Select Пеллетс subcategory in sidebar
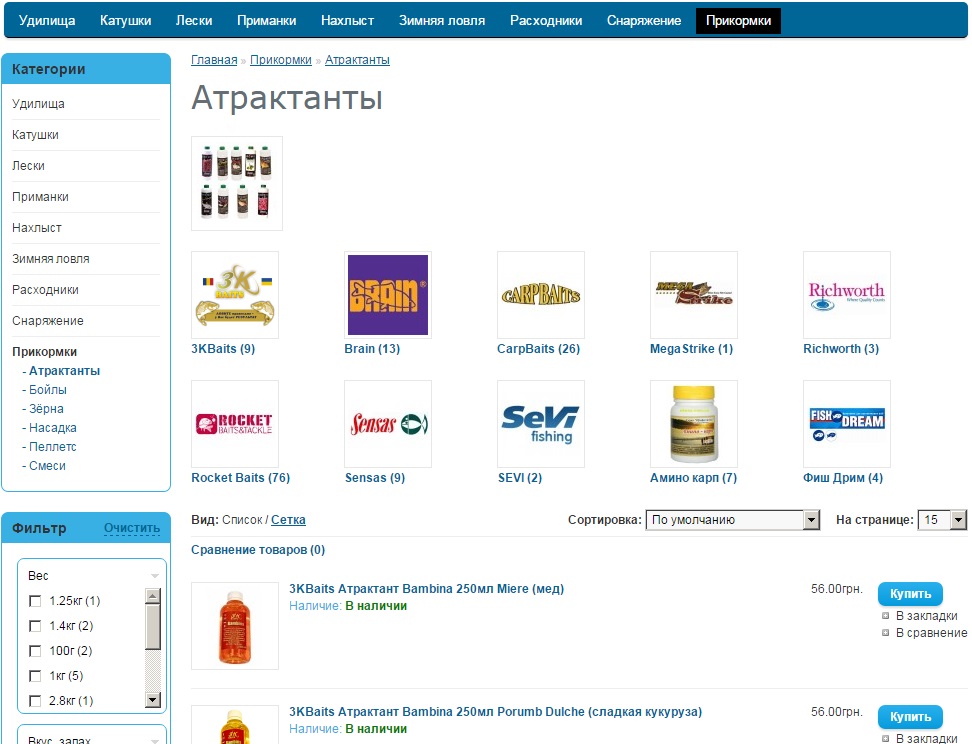Viewport: 972px width, 744px height. 53,447
